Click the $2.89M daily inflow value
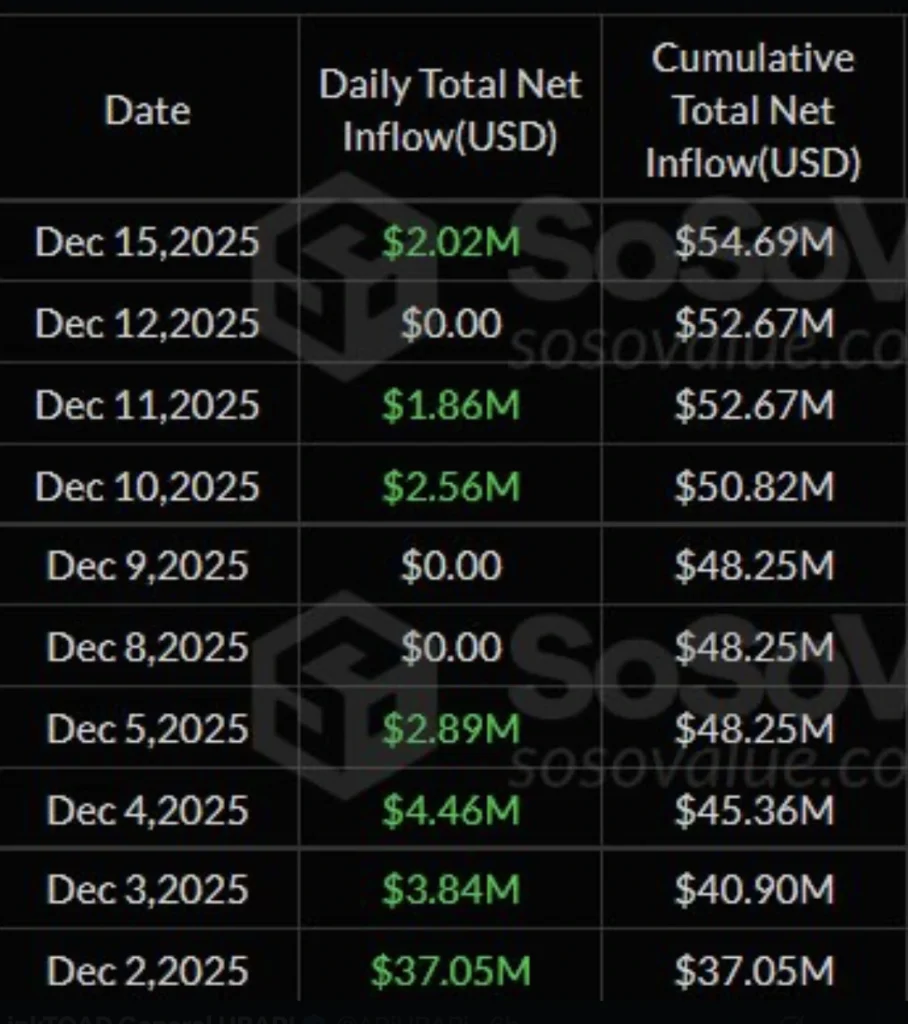Screen dimensions: 908x1024 (x=451, y=729)
